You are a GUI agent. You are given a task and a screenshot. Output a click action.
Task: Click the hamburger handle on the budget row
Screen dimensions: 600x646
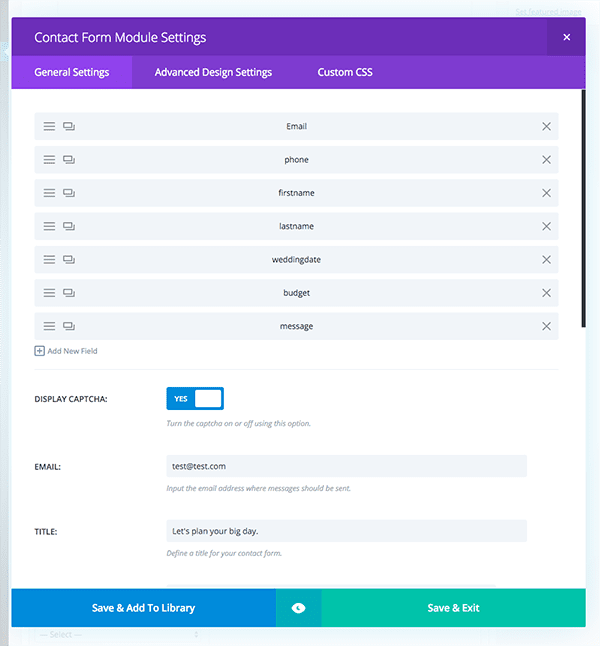(x=49, y=293)
